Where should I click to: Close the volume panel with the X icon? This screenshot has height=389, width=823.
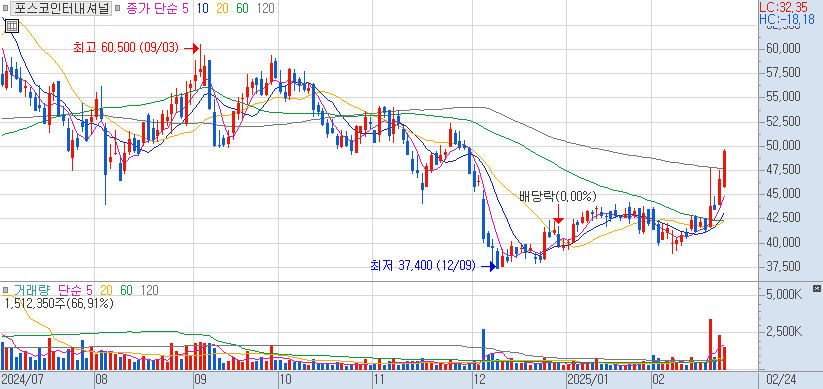(816, 289)
